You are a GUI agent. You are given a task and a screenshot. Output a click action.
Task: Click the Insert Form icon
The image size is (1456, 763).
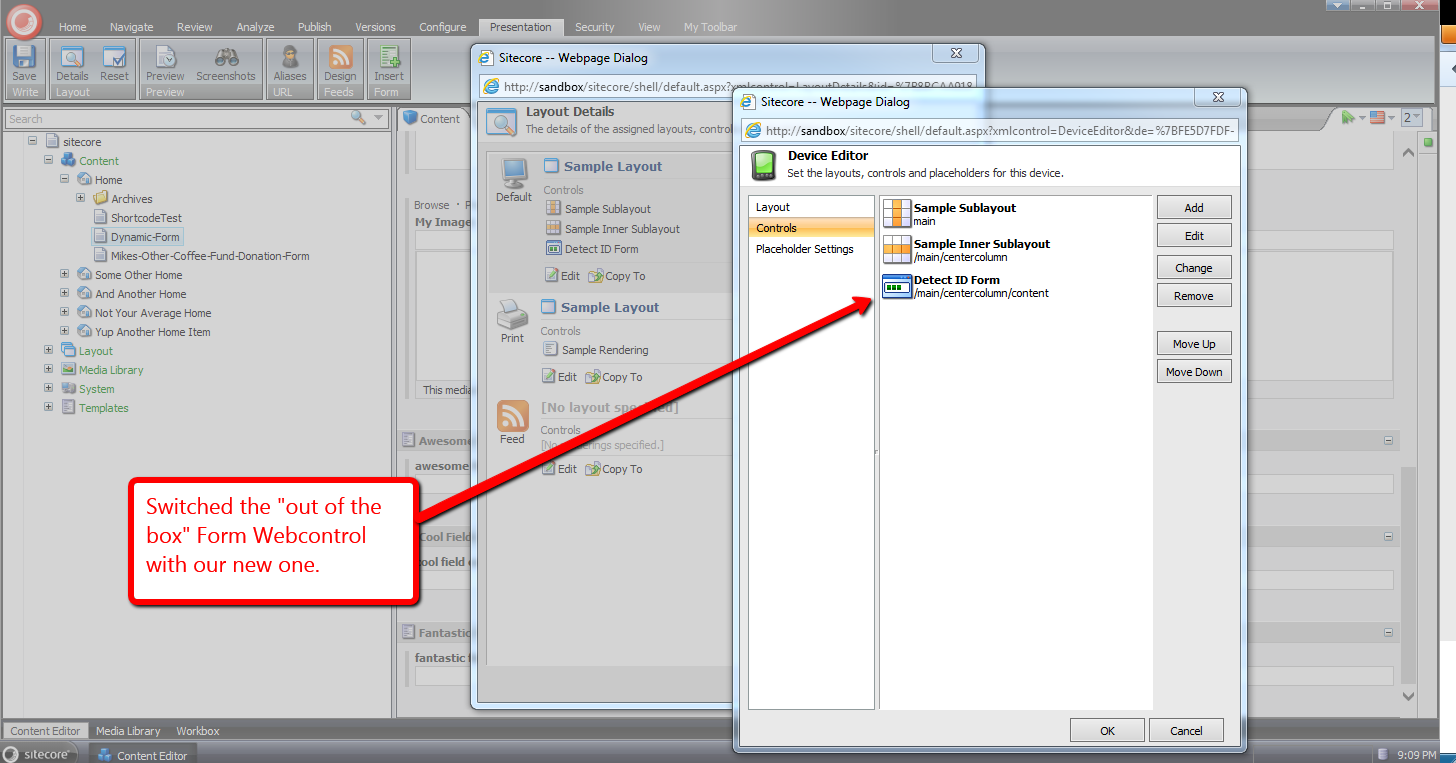(x=389, y=59)
